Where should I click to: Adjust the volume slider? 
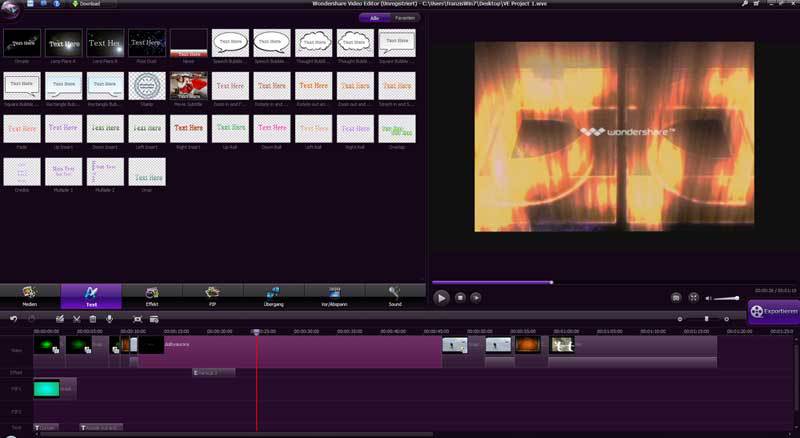(727, 298)
